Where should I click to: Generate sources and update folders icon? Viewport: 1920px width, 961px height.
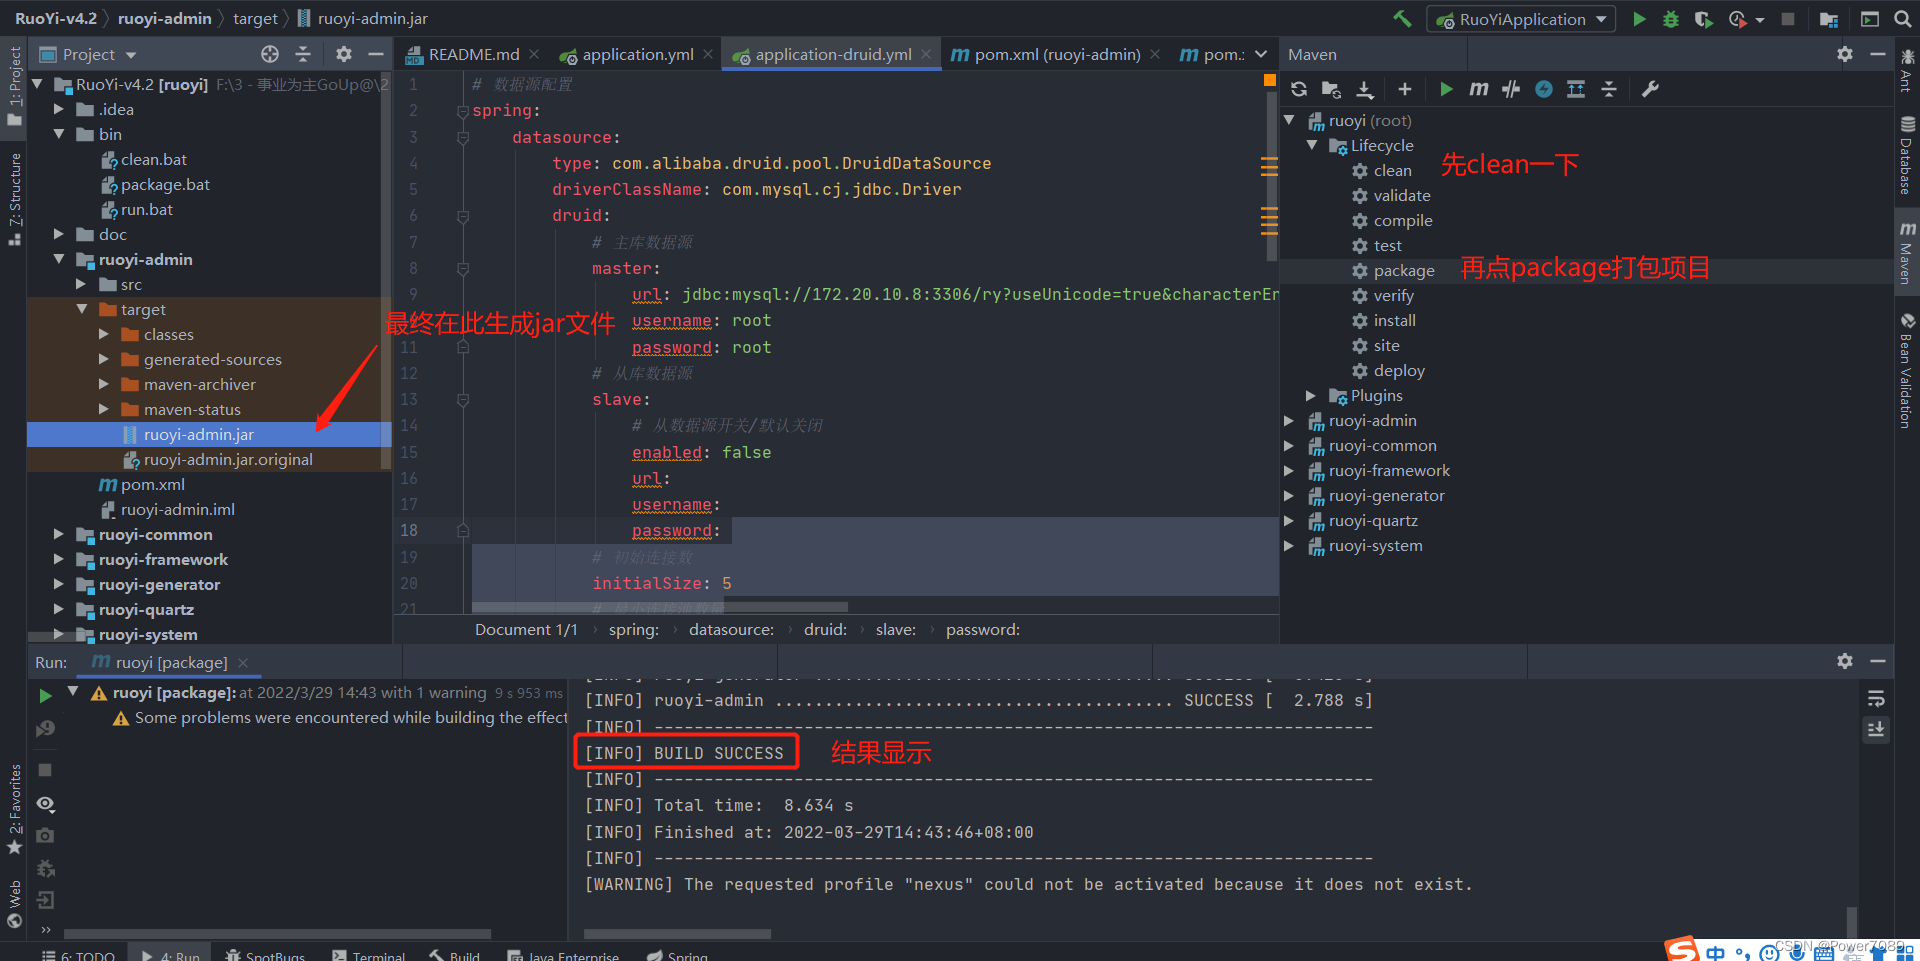coord(1331,89)
